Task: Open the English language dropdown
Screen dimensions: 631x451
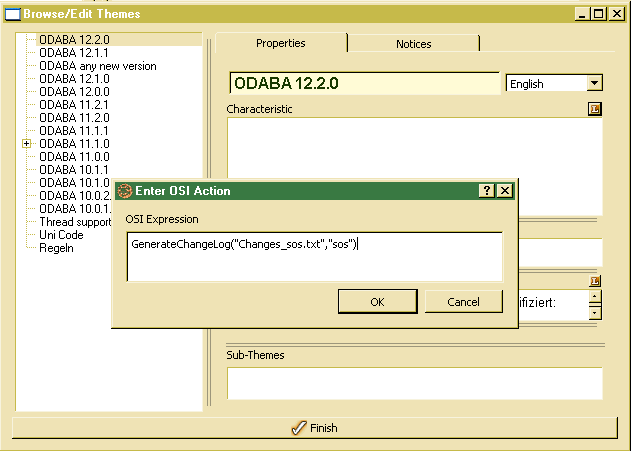Action: click(595, 84)
